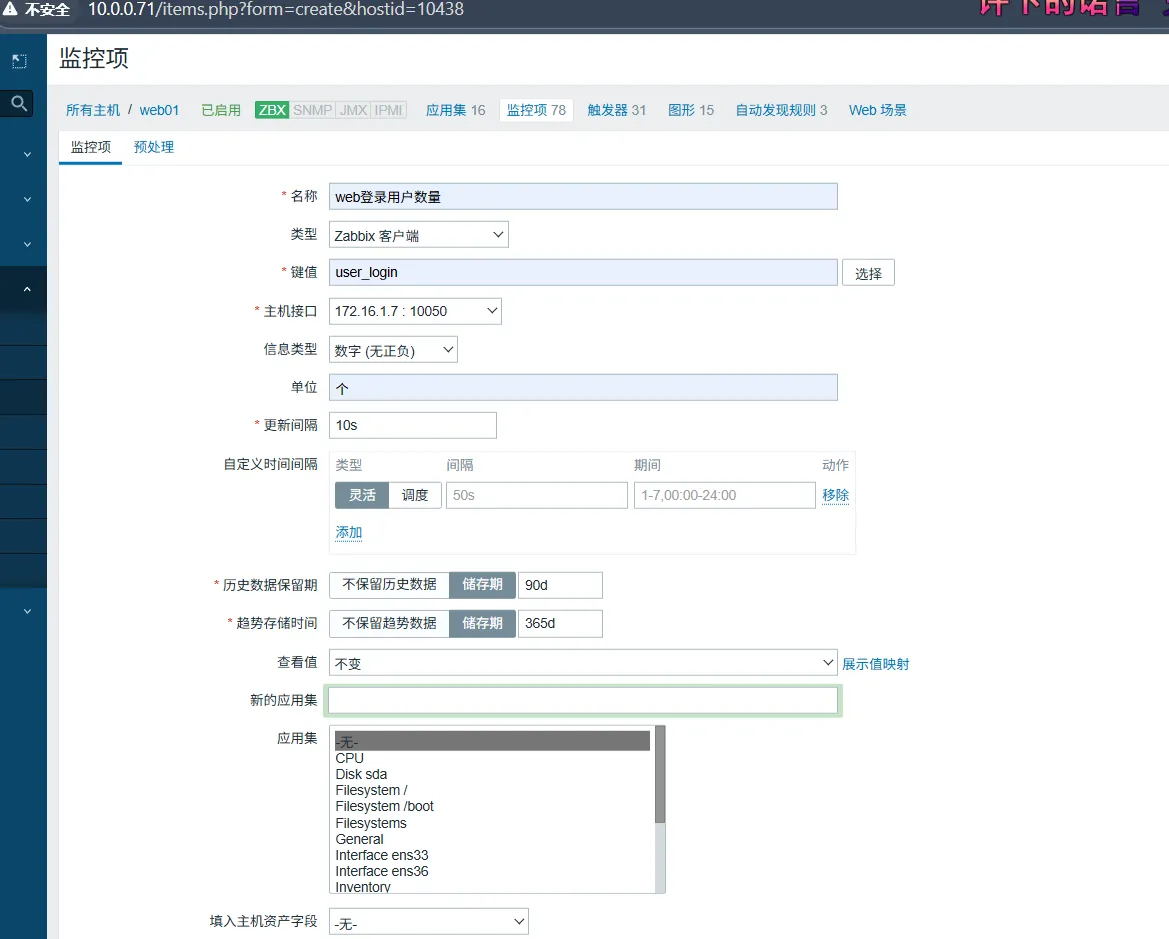Click the 展示值映射 link
Viewport: 1169px width, 939px height.
(x=875, y=664)
